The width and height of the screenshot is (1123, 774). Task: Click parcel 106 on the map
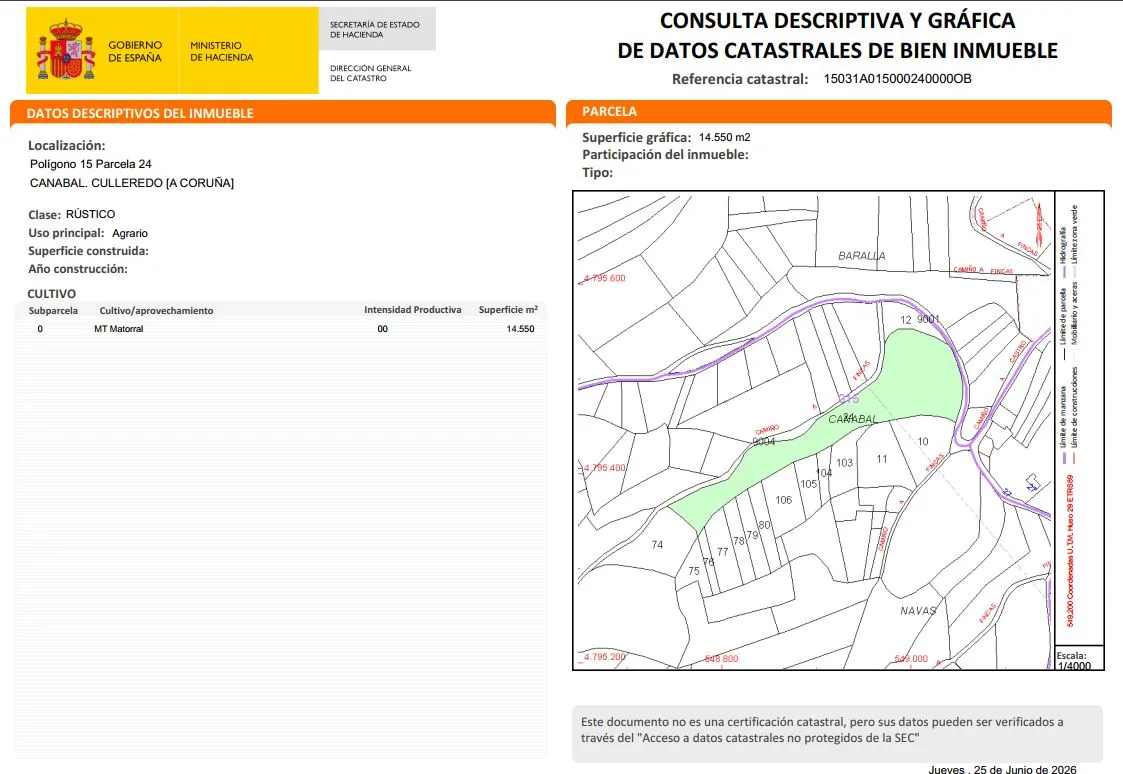point(784,500)
